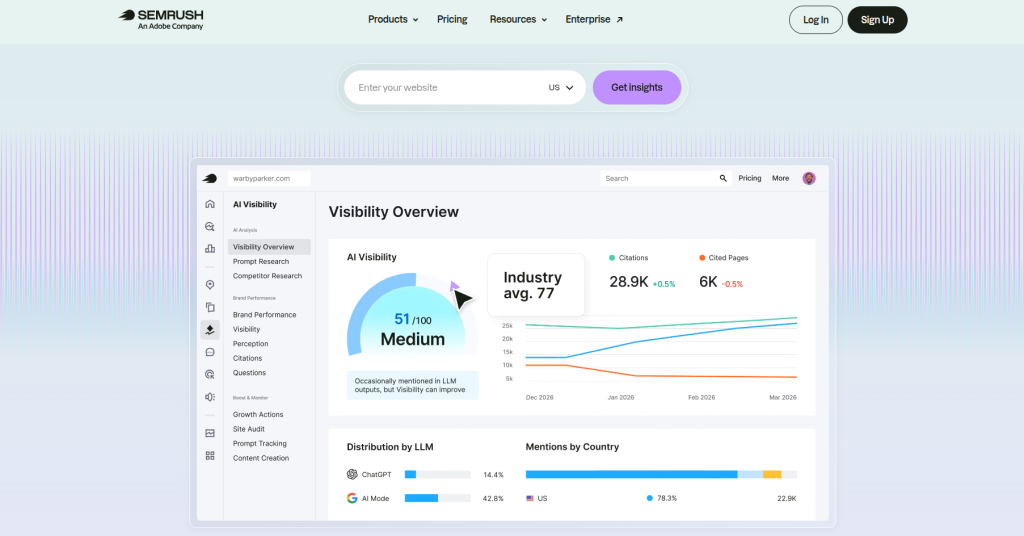The height and width of the screenshot is (536, 1024).
Task: Open Content Creation menu item
Action: [x=261, y=458]
